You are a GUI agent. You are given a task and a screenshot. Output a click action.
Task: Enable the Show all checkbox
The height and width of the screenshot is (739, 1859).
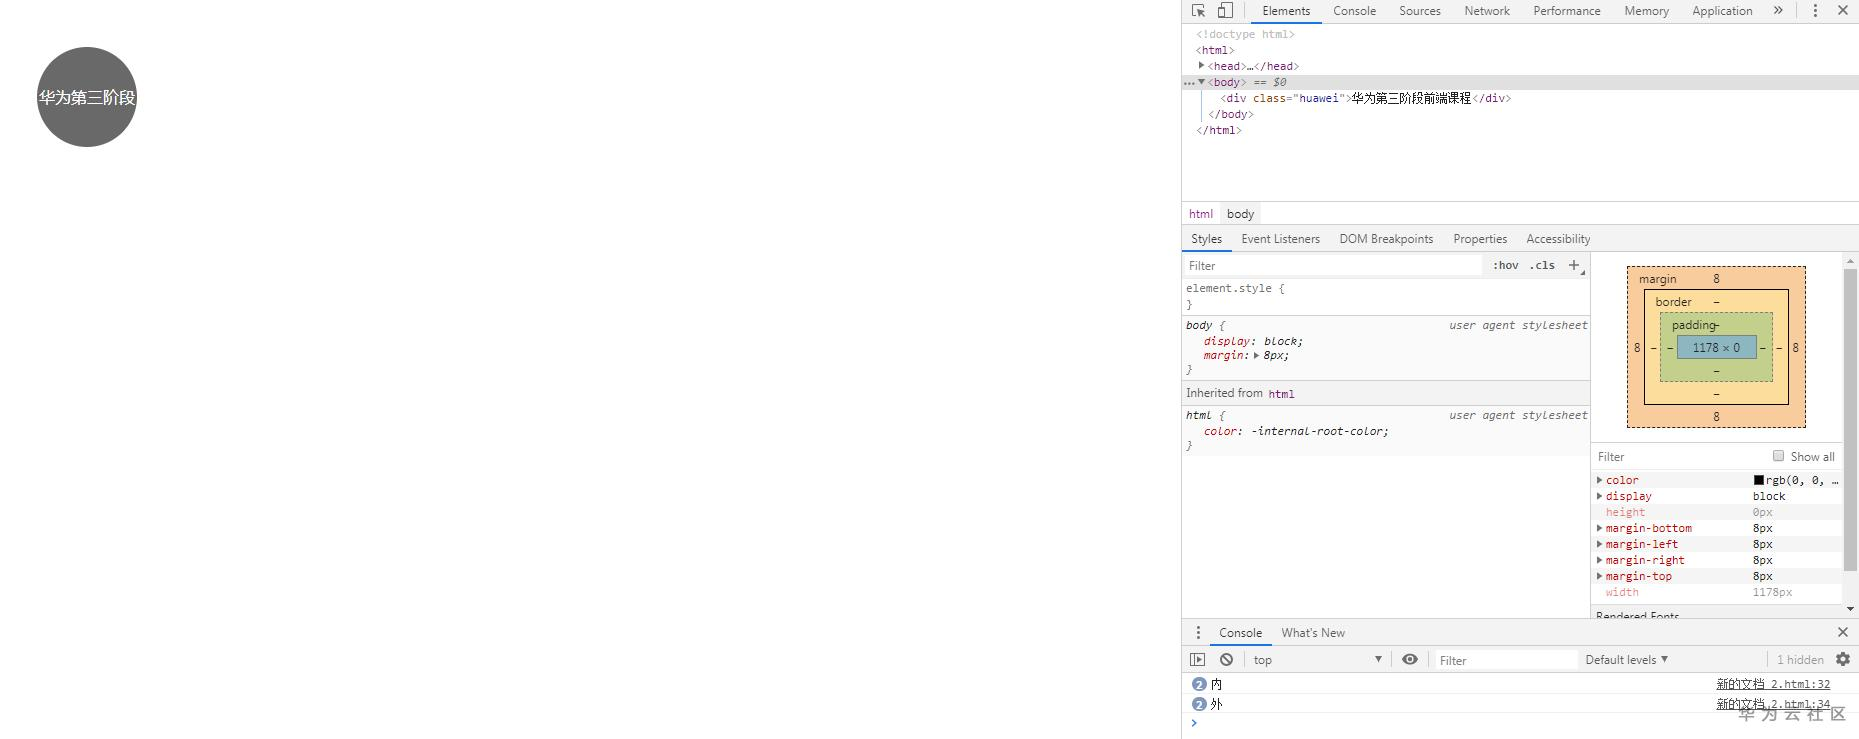1778,456
